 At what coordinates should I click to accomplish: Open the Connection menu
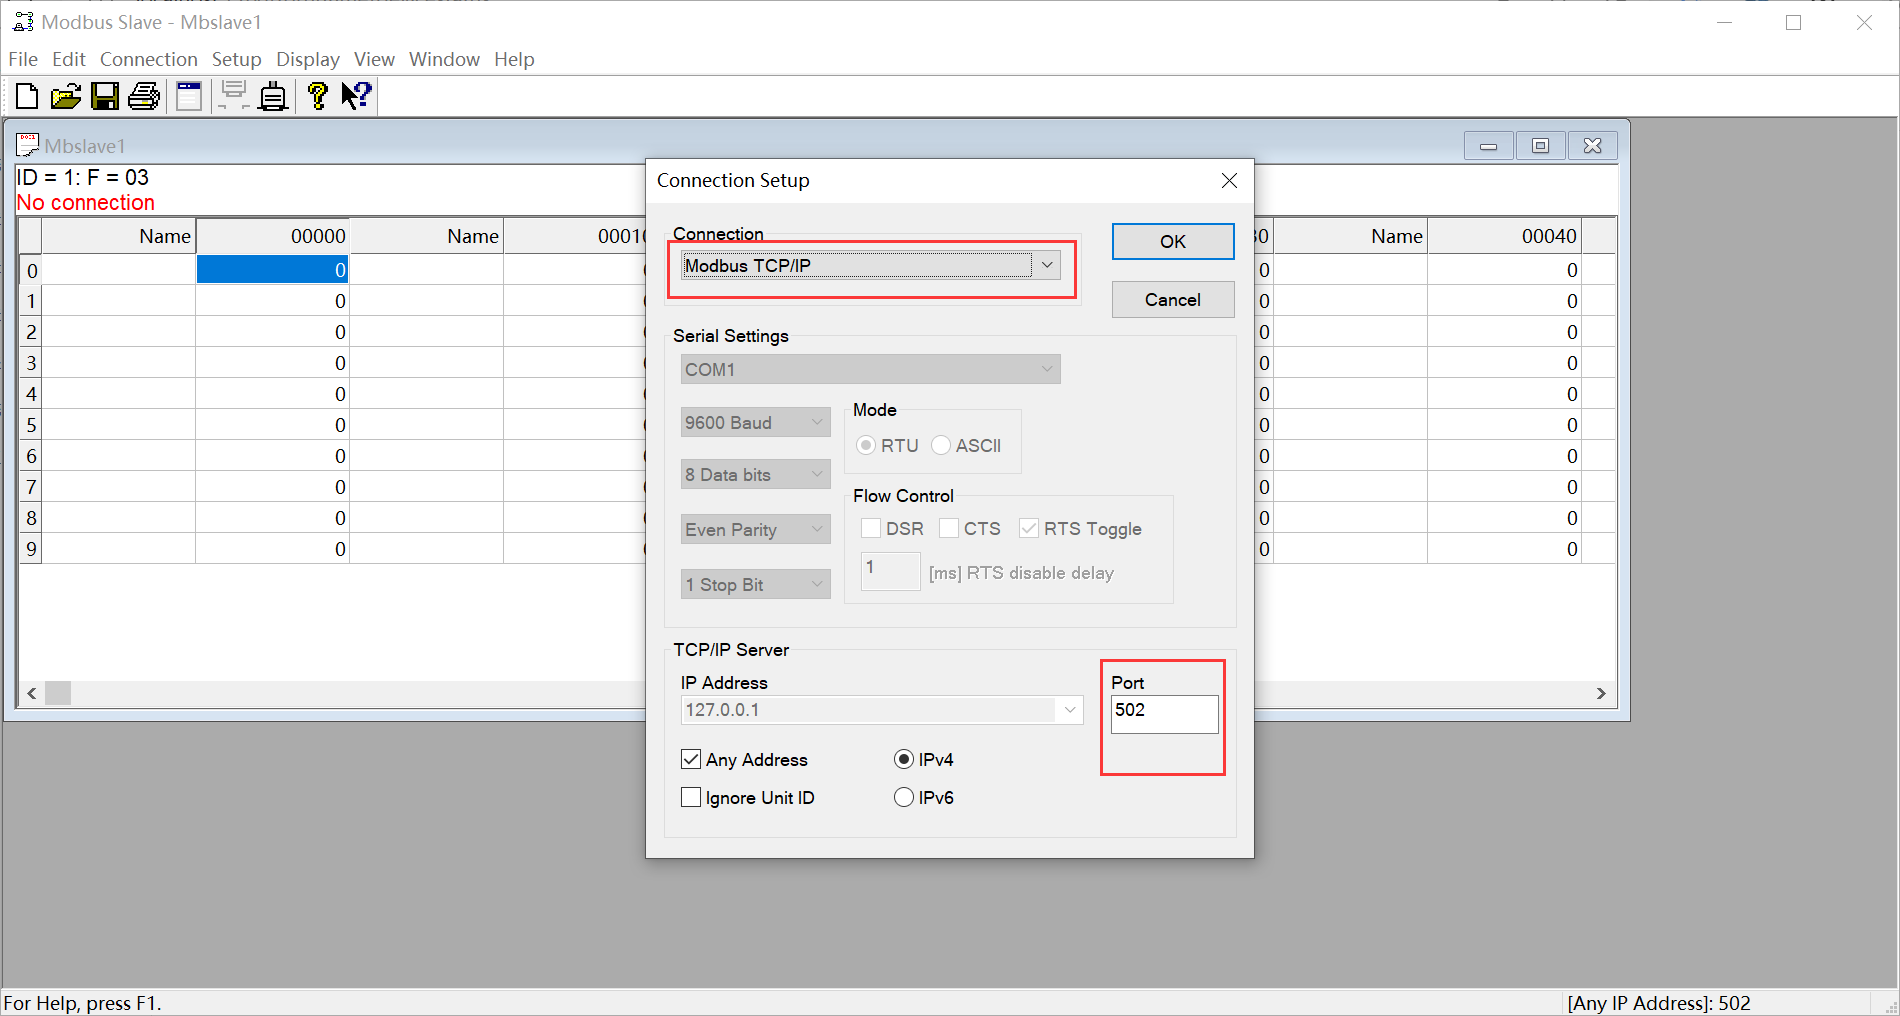[x=148, y=59]
